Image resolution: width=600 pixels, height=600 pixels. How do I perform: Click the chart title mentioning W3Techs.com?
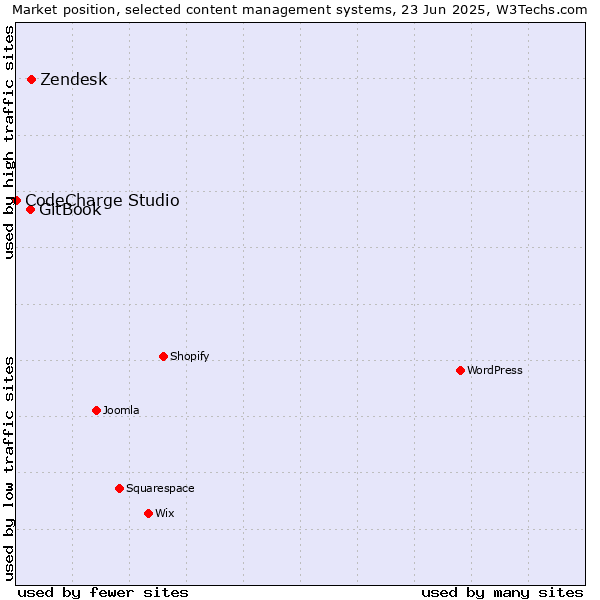pos(300,10)
